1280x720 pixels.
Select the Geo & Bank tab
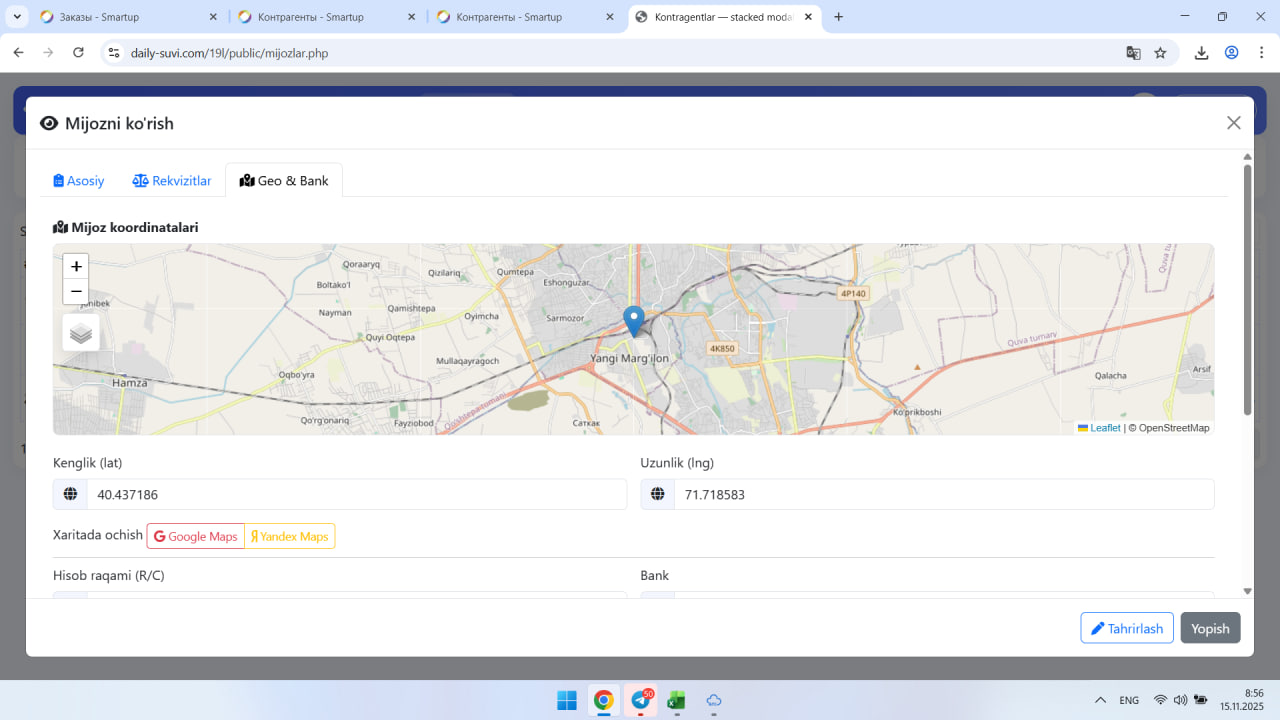pyautogui.click(x=284, y=181)
